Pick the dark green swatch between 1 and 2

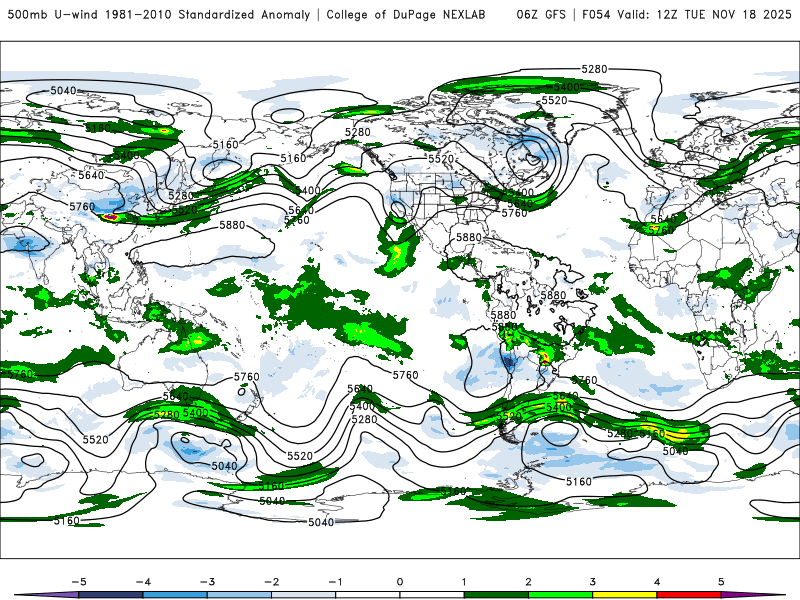[496, 595]
